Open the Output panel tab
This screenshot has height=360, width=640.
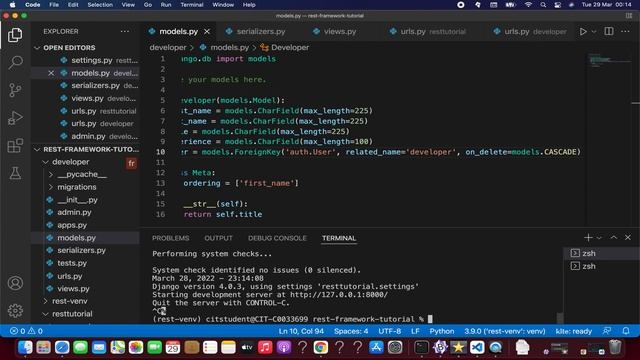tap(218, 238)
